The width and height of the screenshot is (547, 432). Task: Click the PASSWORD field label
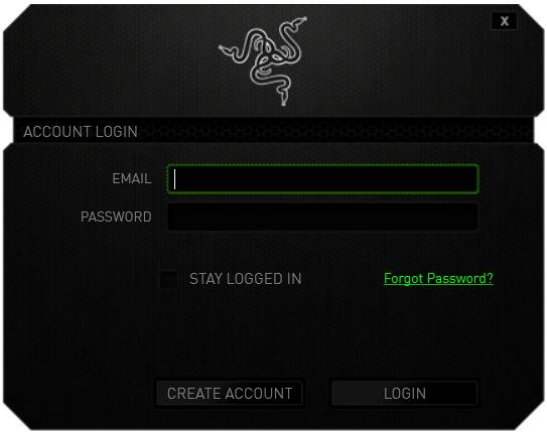tap(116, 217)
